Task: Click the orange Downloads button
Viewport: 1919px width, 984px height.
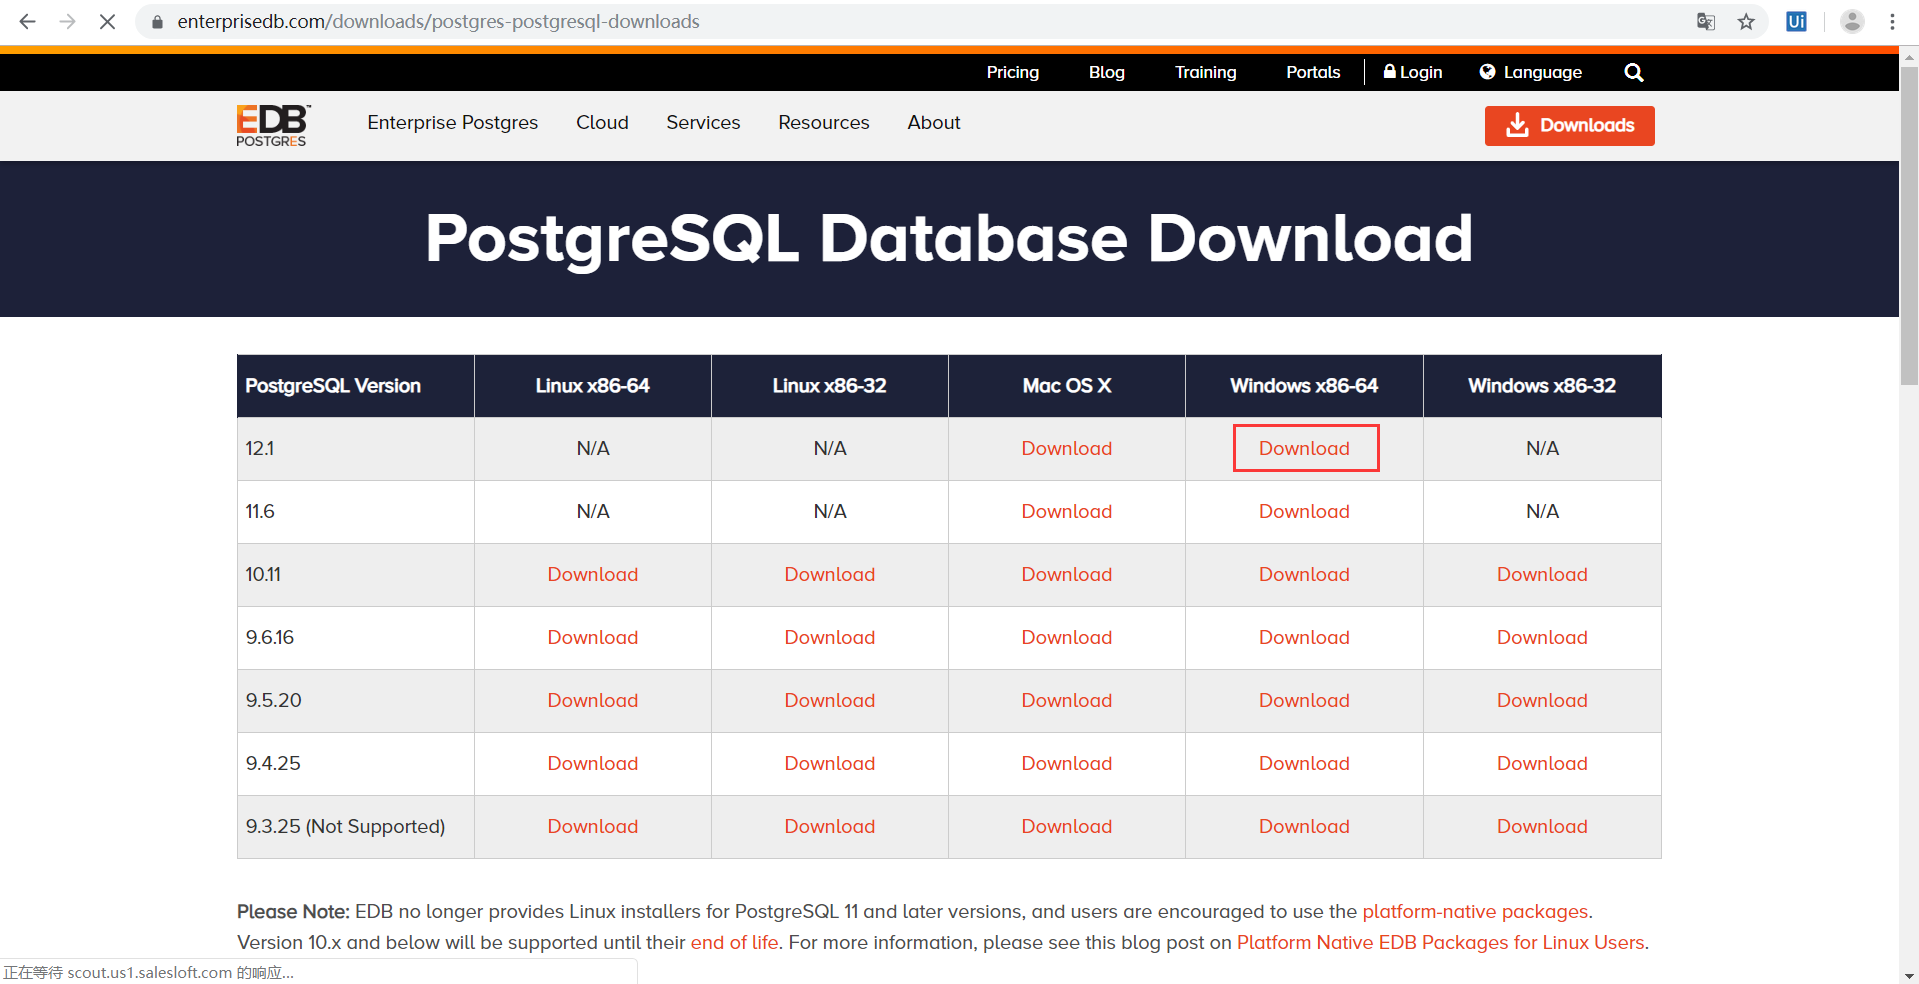Action: pos(1569,125)
